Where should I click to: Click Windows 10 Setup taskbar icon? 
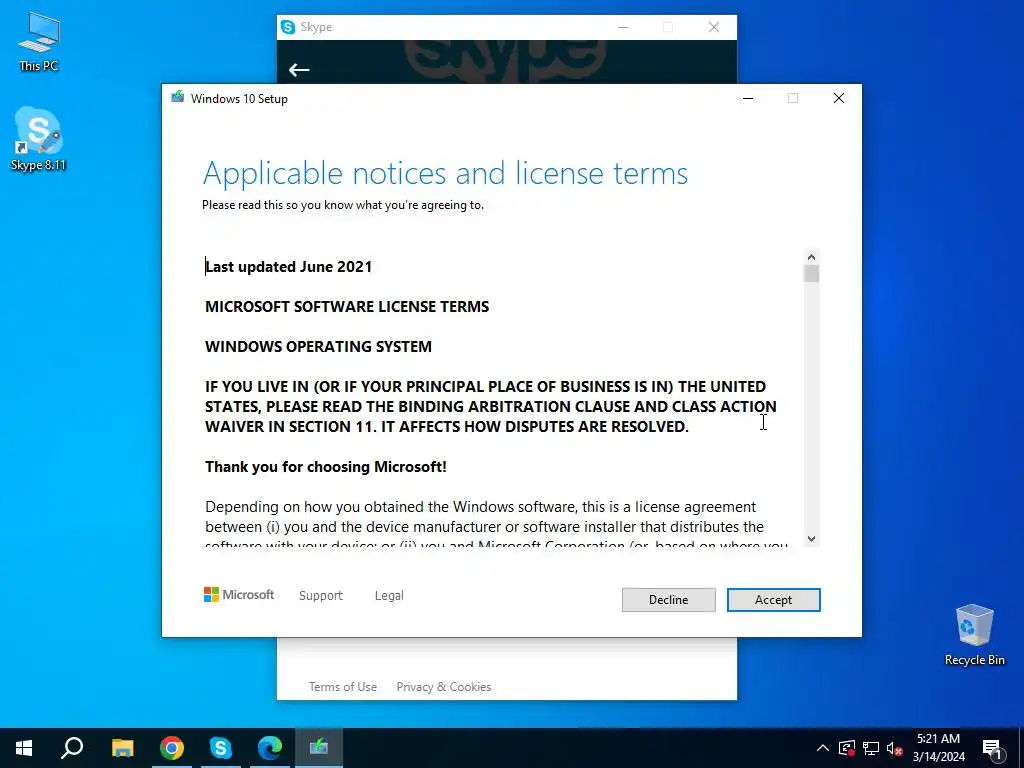319,748
